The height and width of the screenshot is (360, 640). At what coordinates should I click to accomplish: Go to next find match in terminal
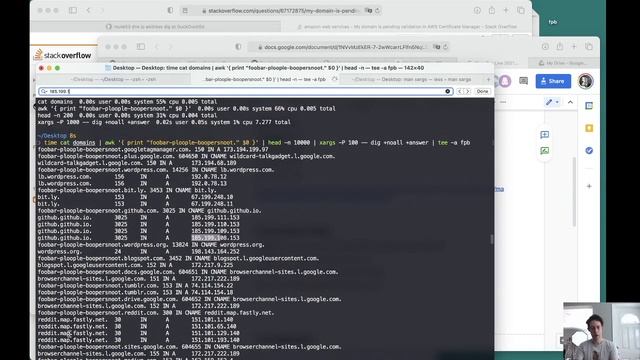(x=468, y=91)
